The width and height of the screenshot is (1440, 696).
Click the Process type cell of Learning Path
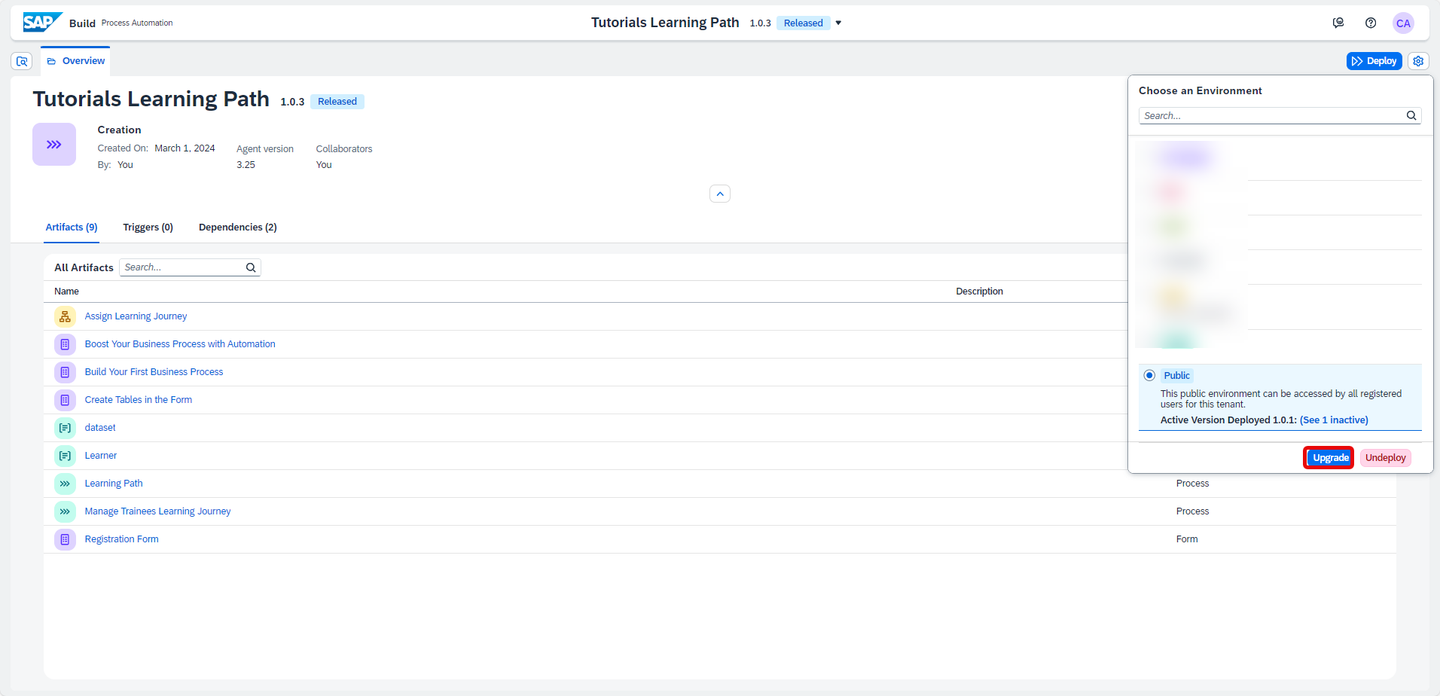(x=1192, y=484)
